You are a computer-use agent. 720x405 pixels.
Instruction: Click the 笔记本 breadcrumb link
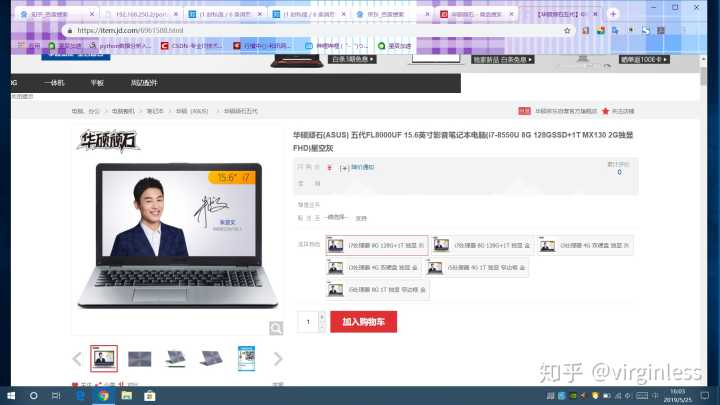155,111
